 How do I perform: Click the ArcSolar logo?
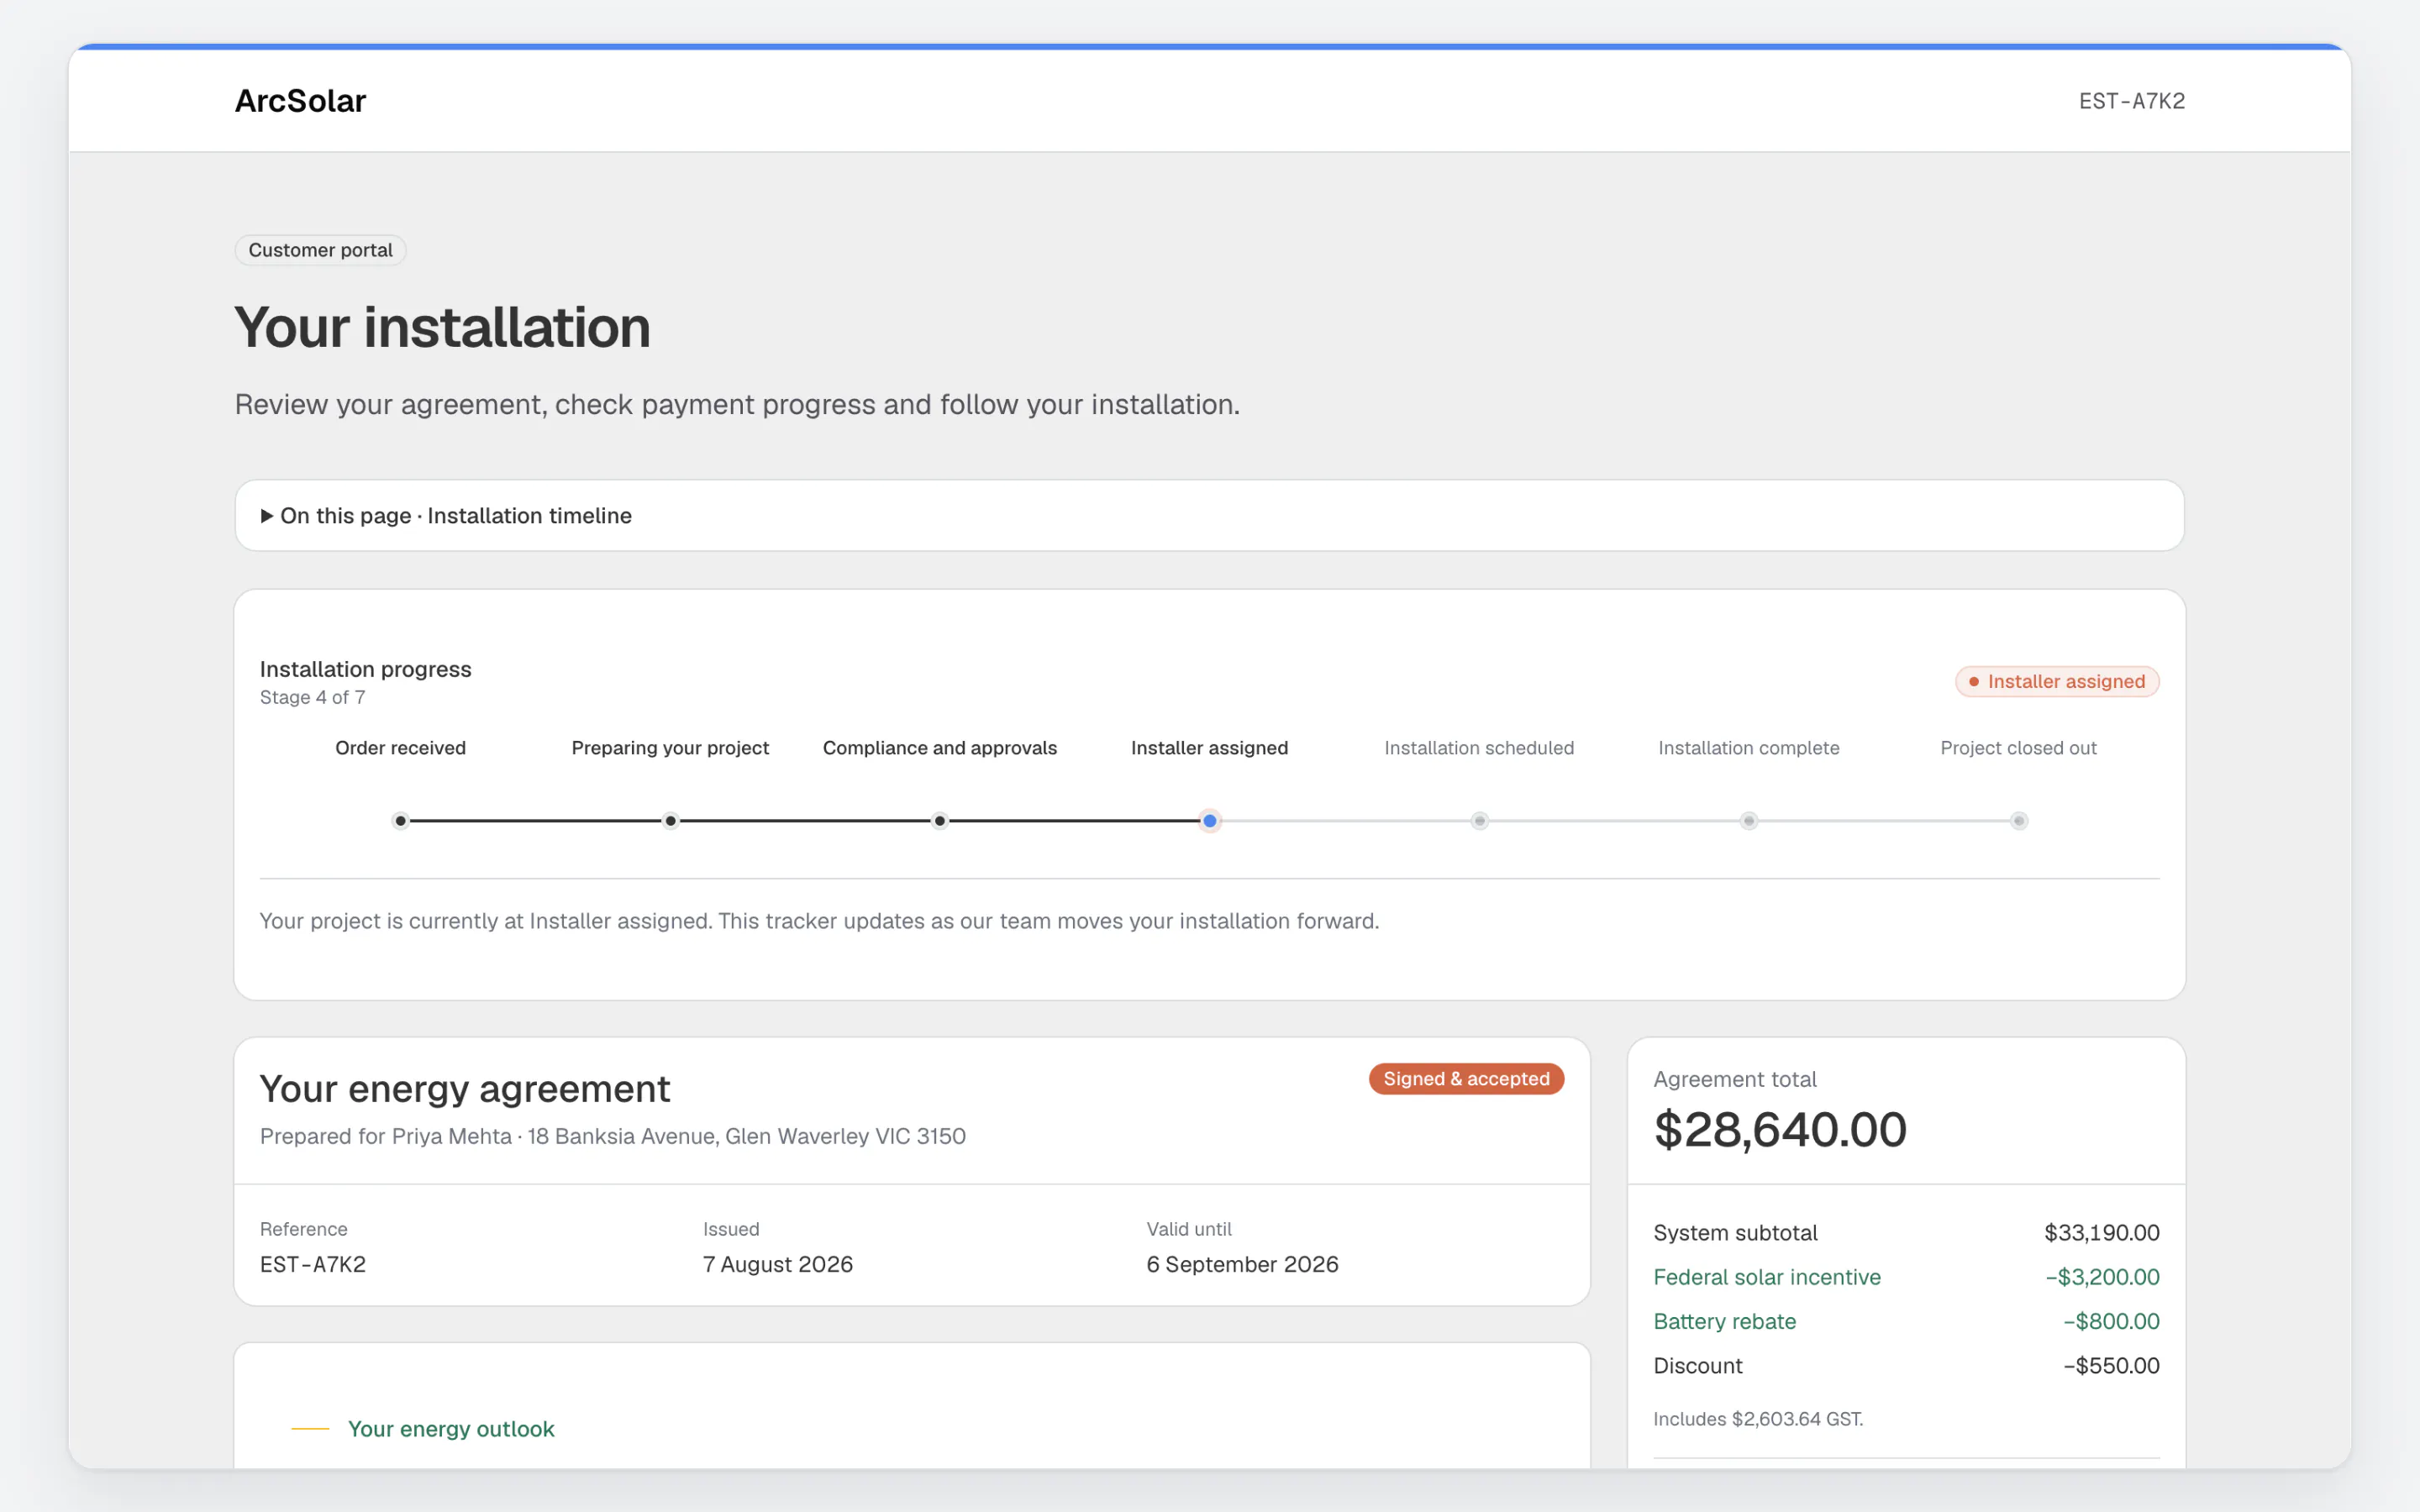tap(300, 101)
